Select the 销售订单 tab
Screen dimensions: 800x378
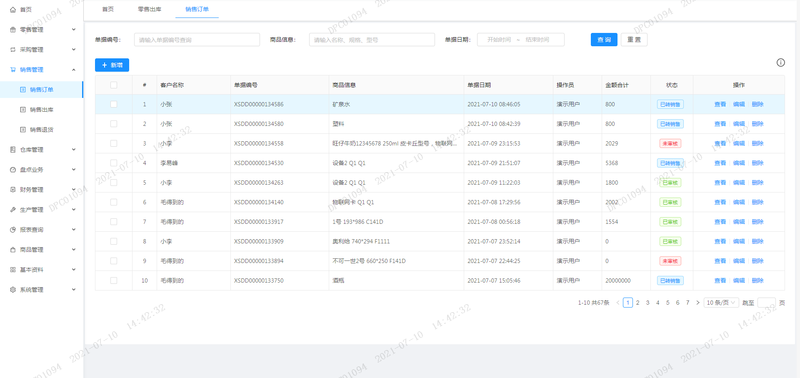click(x=197, y=9)
